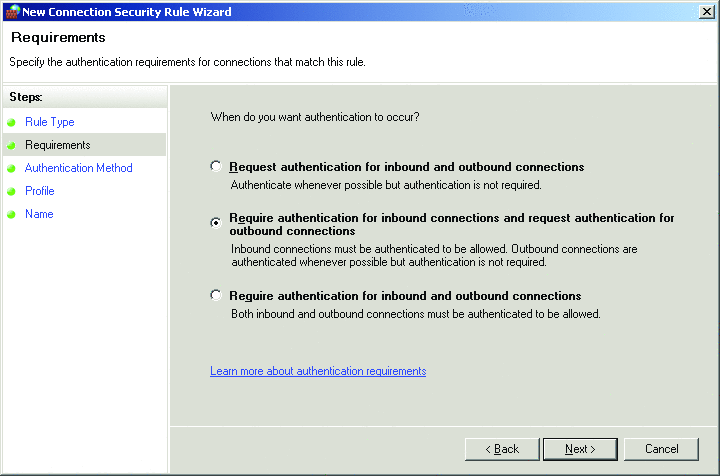The width and height of the screenshot is (720, 476).
Task: Click green bullet beside Rule Type
Action: 12,122
